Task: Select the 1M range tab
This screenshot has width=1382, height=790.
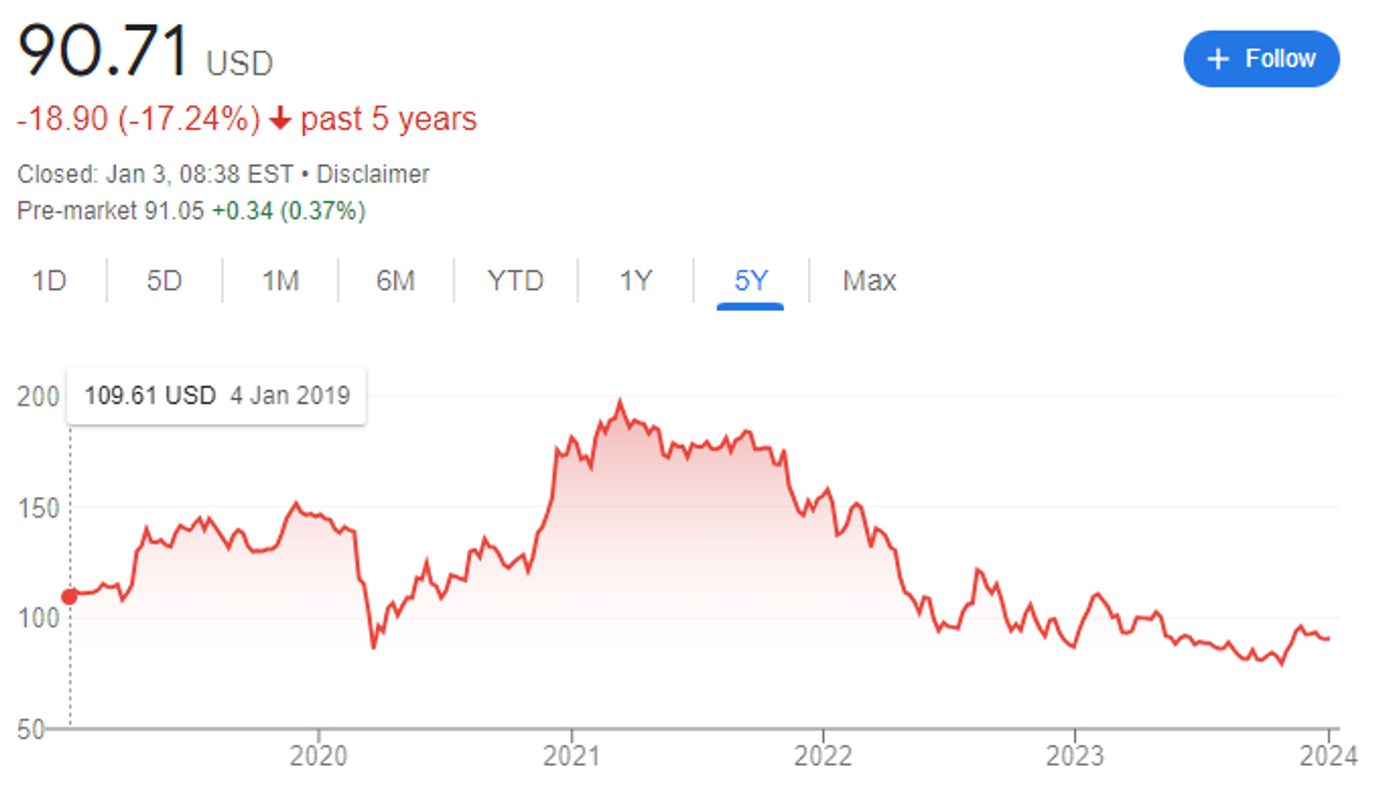Action: pos(280,281)
